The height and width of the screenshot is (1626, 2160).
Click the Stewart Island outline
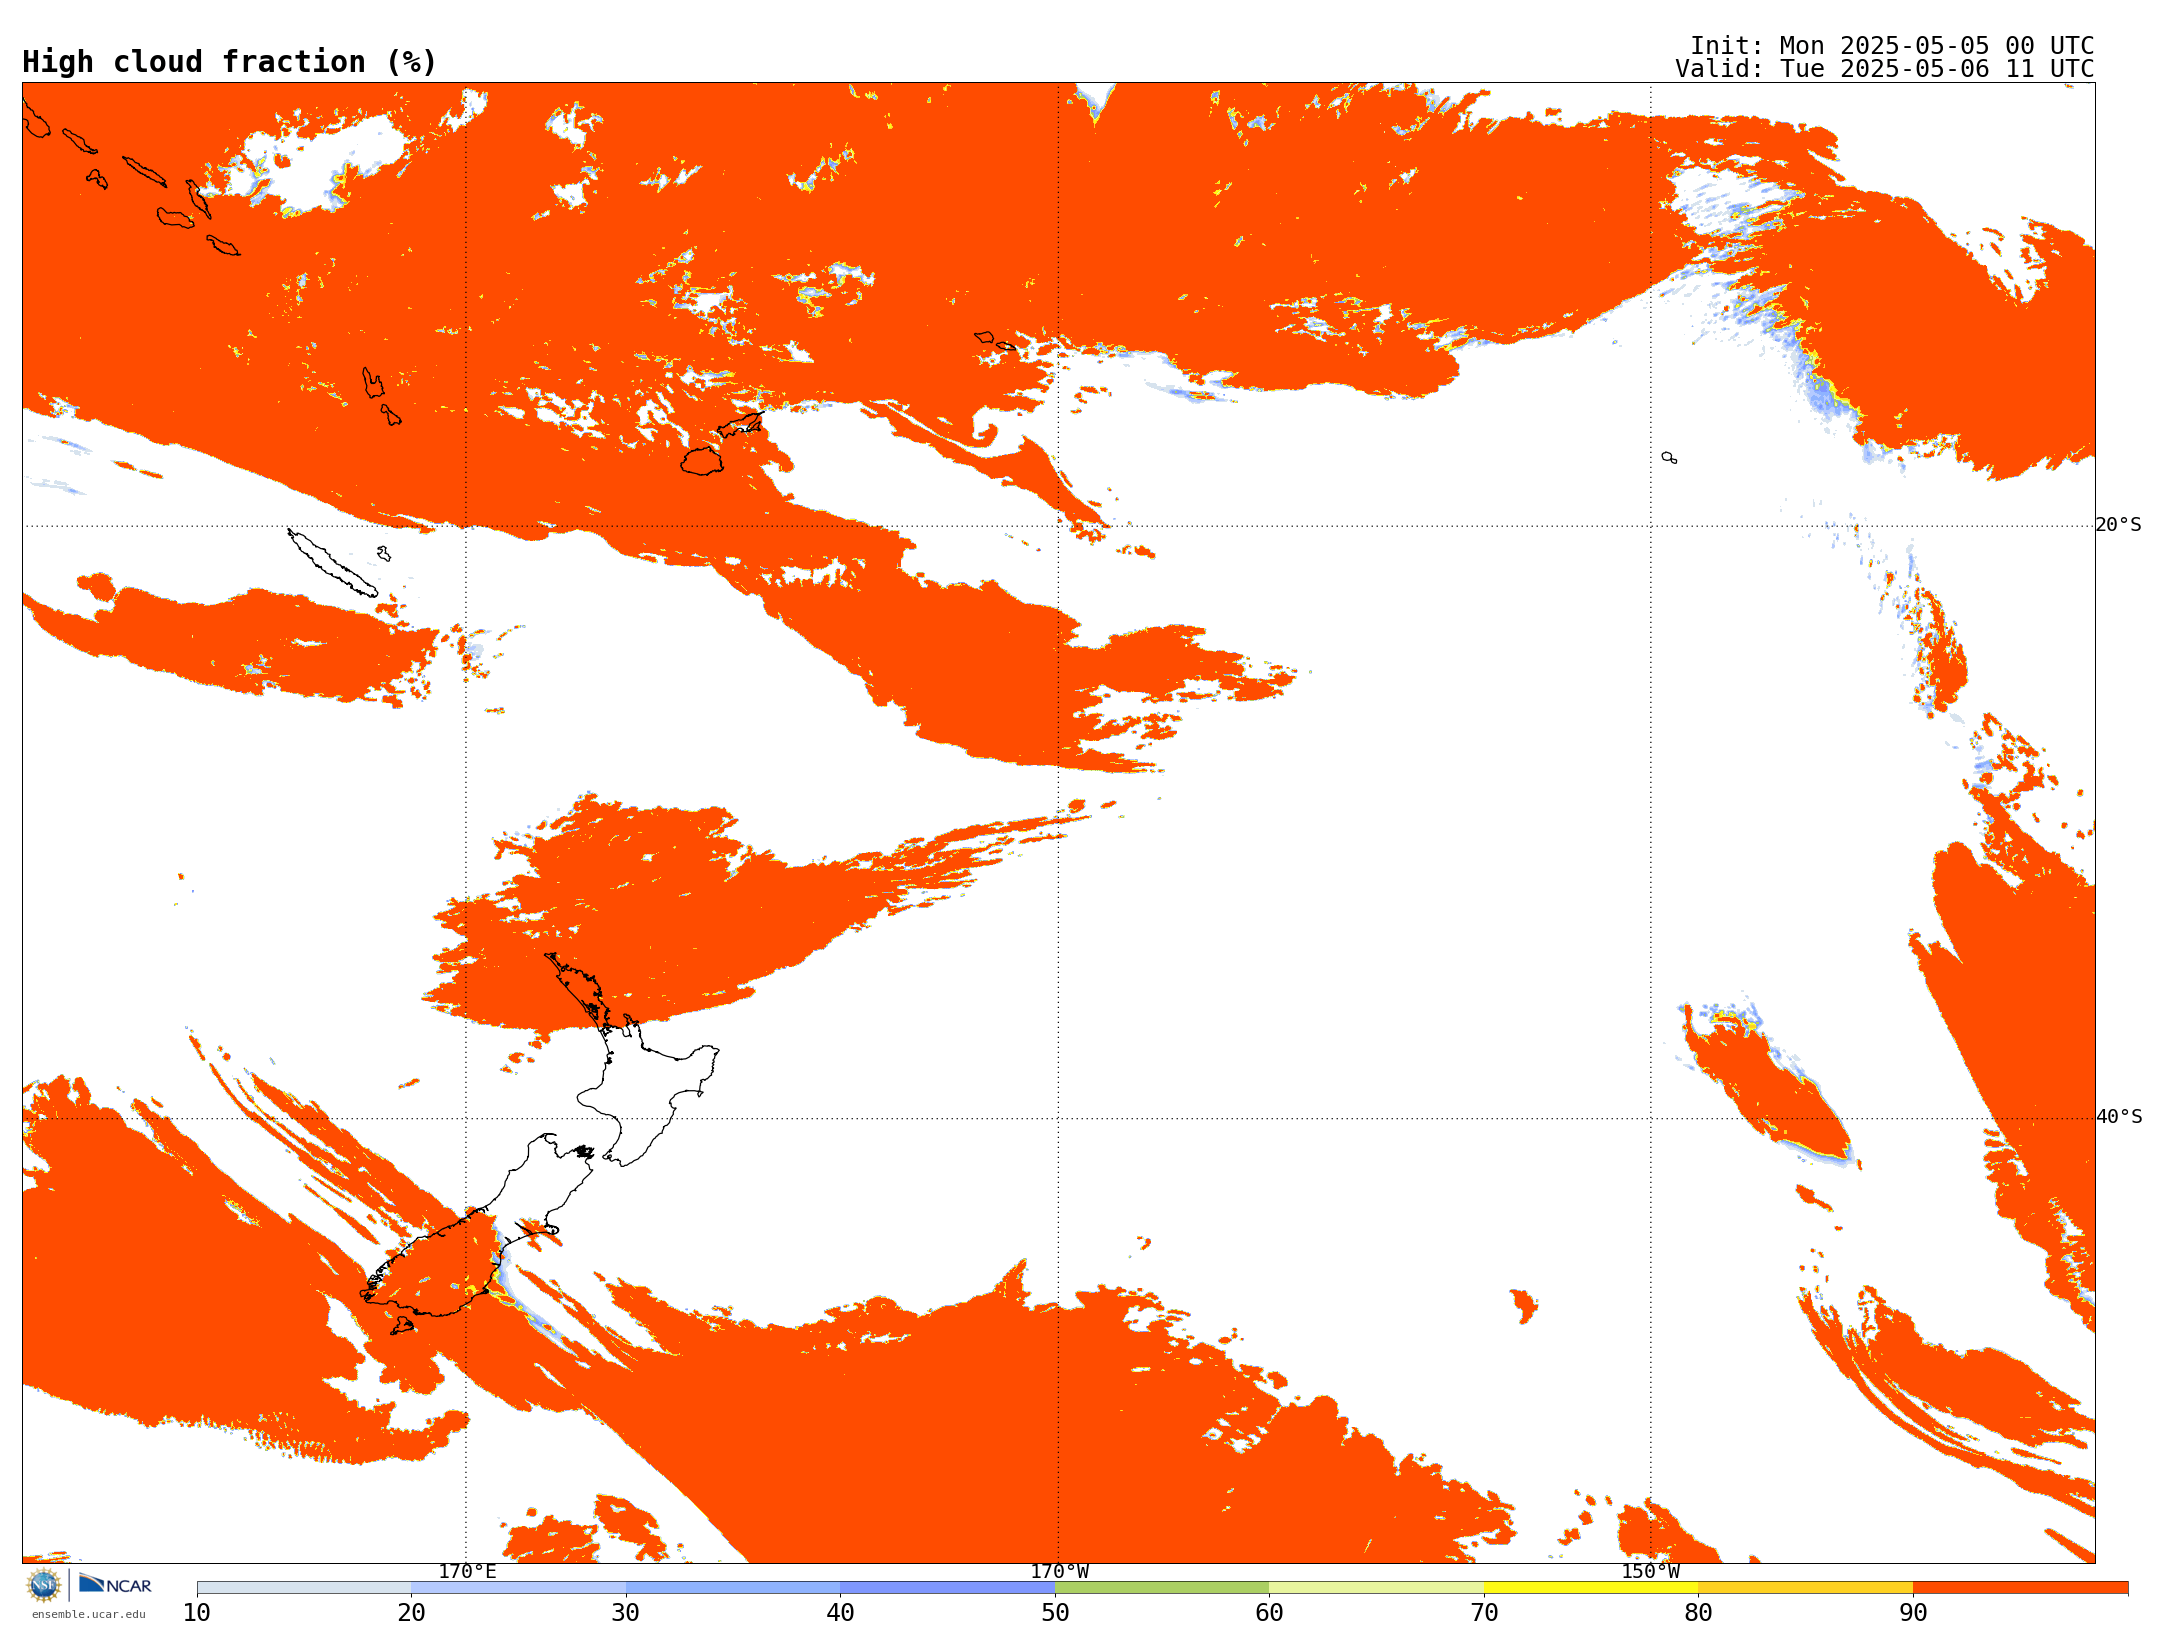402,1326
